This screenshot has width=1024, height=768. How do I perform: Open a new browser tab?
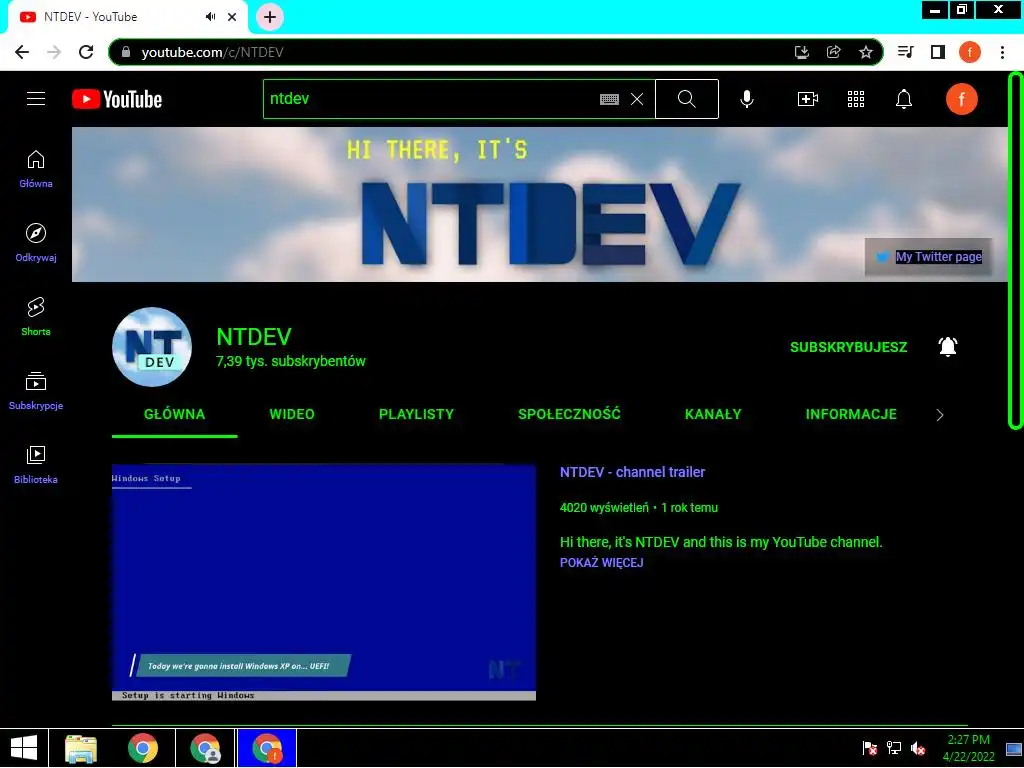(270, 17)
